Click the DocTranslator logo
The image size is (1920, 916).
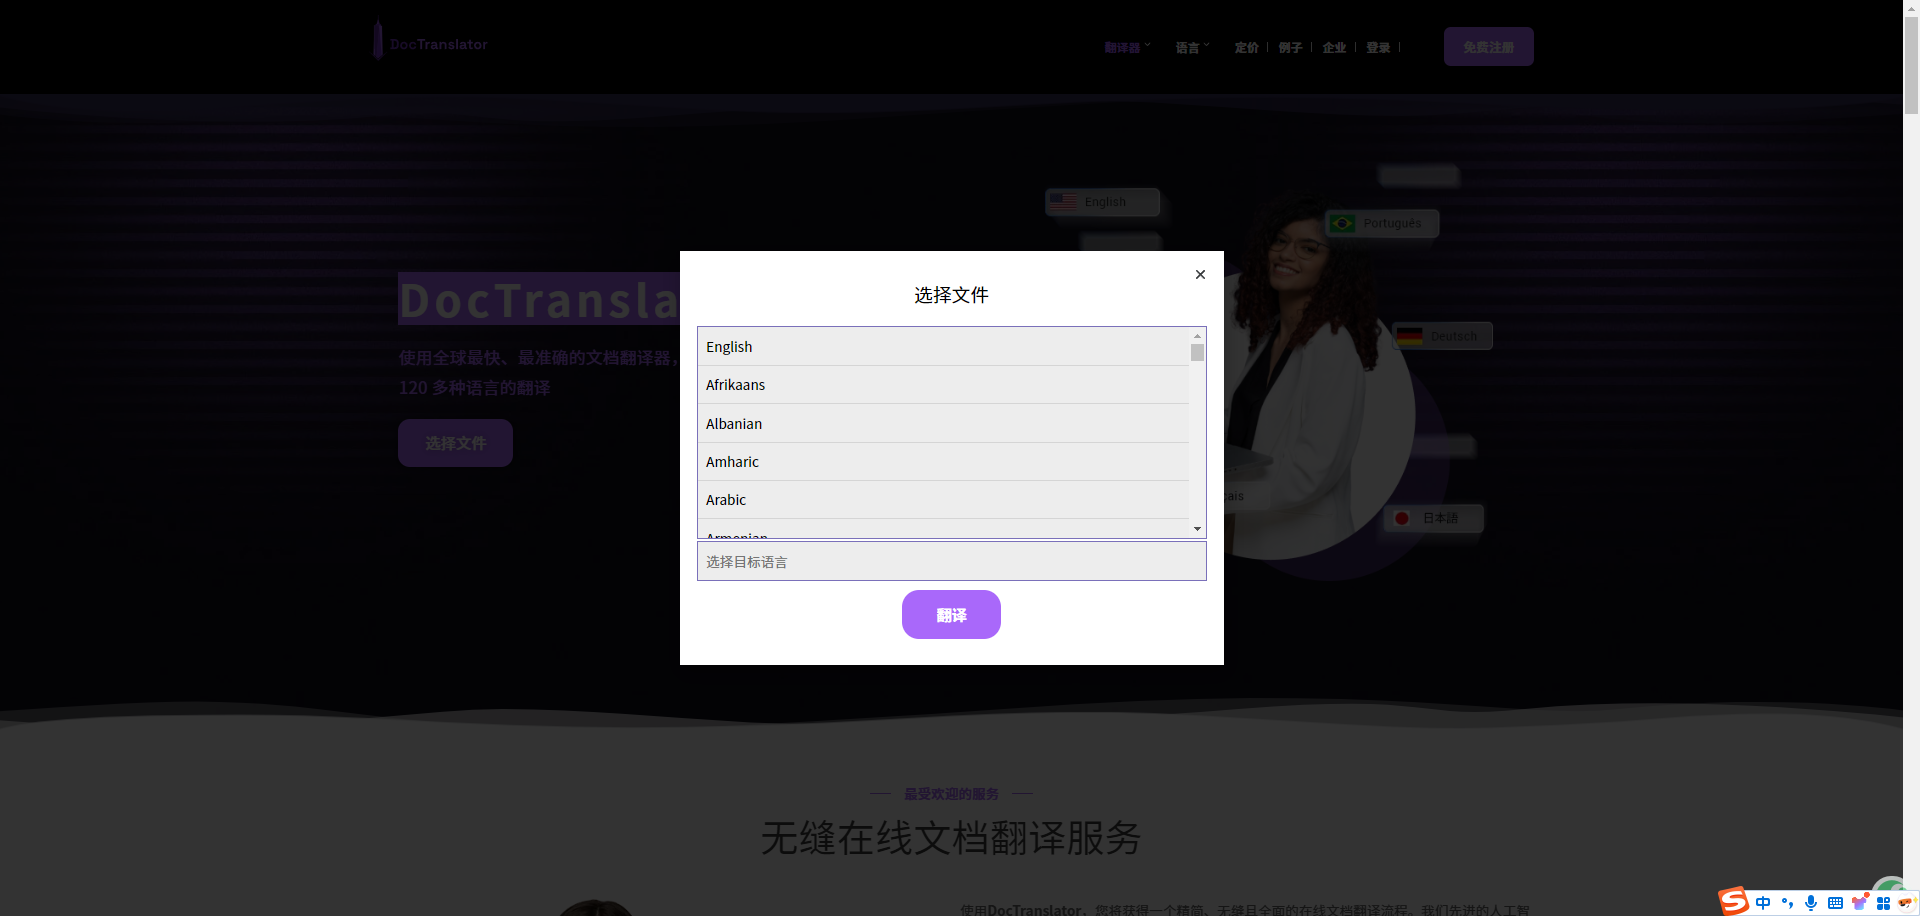tap(430, 42)
